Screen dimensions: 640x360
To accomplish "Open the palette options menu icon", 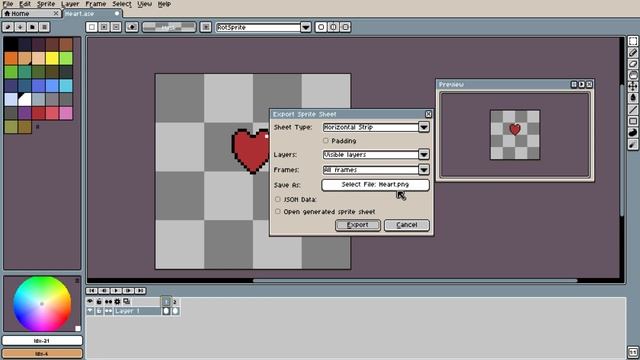I will 44,27.
